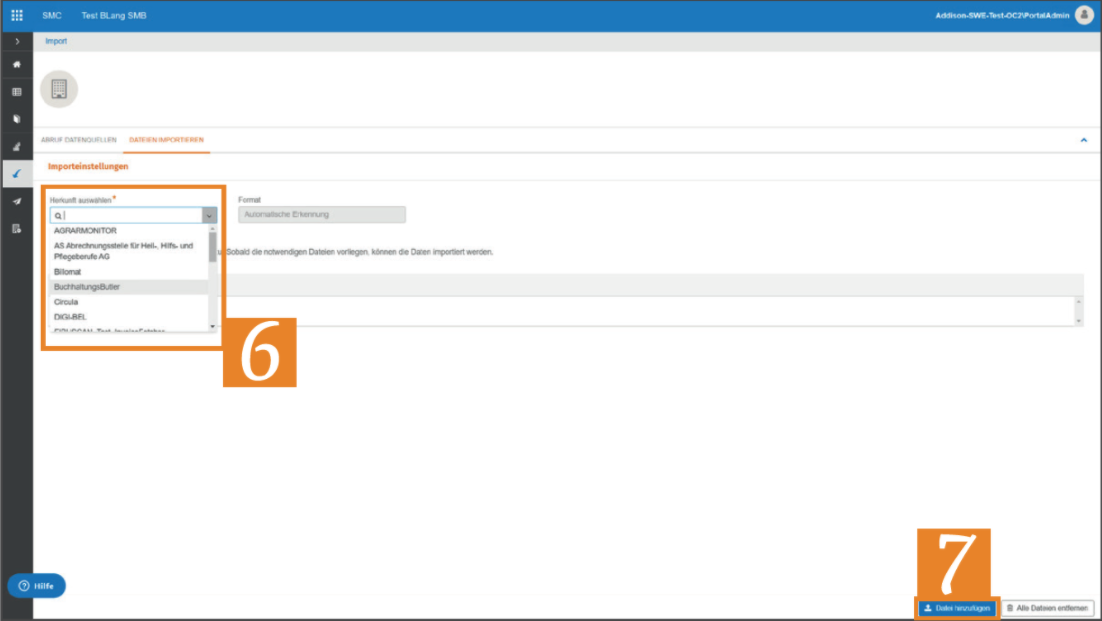Pick AGRARMONITOR in the origin list
Viewport: 1102px width, 621px height.
85,231
